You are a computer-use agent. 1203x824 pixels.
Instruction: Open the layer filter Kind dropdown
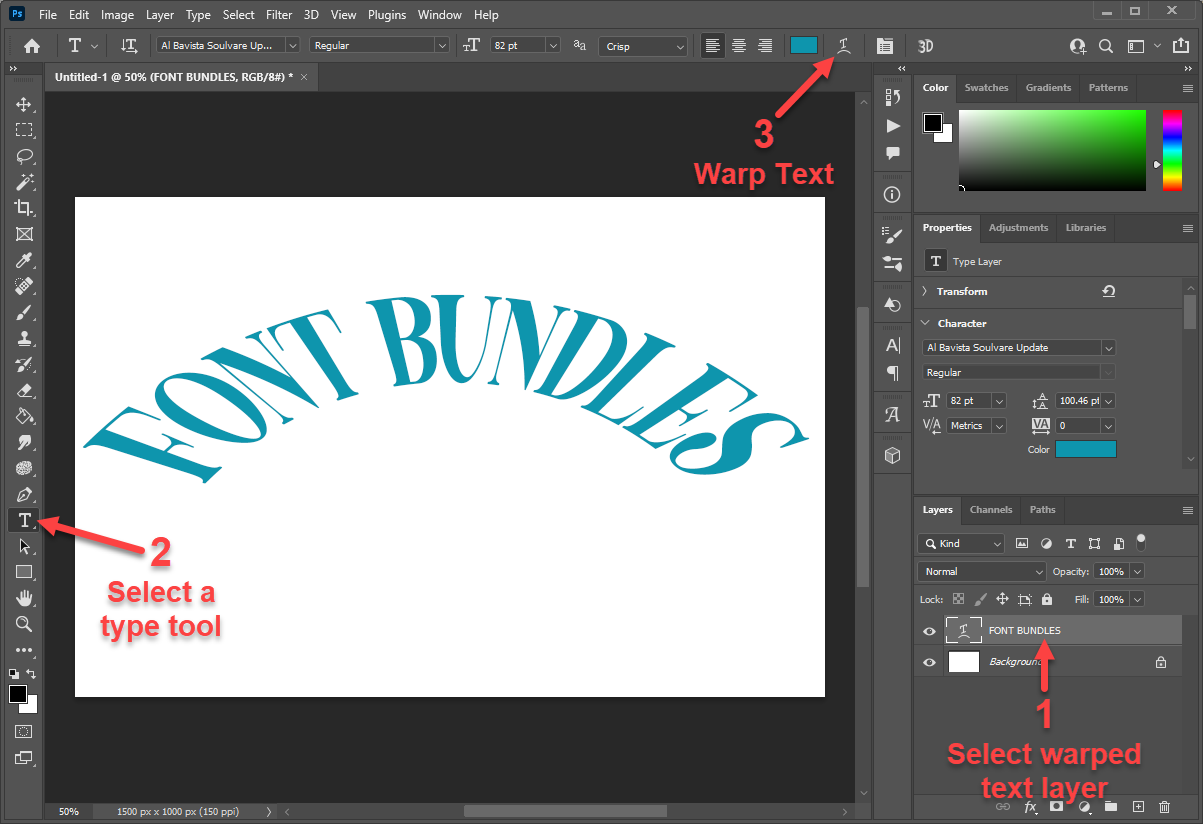coord(961,543)
